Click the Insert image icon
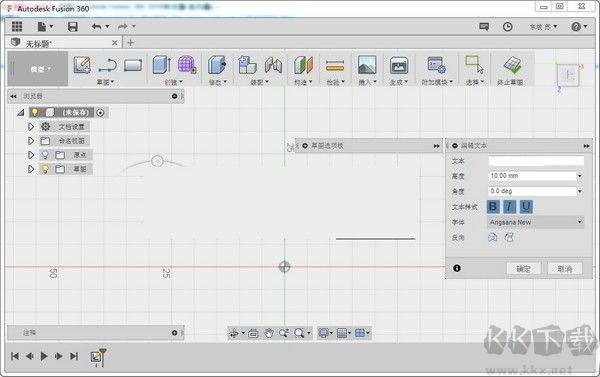Image resolution: width=600 pixels, height=377 pixels. [367, 65]
